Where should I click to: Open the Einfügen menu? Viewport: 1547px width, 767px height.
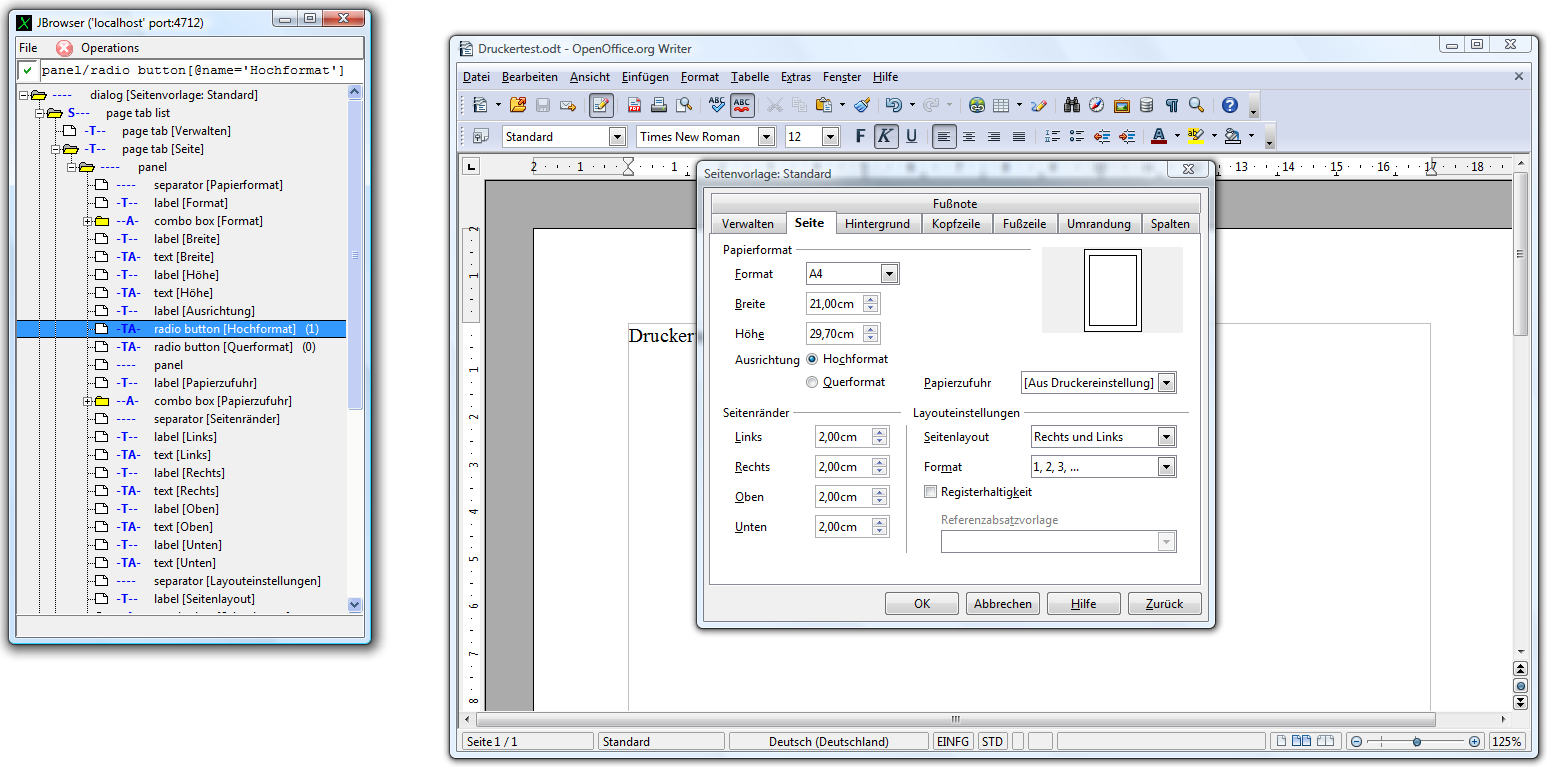click(x=645, y=77)
